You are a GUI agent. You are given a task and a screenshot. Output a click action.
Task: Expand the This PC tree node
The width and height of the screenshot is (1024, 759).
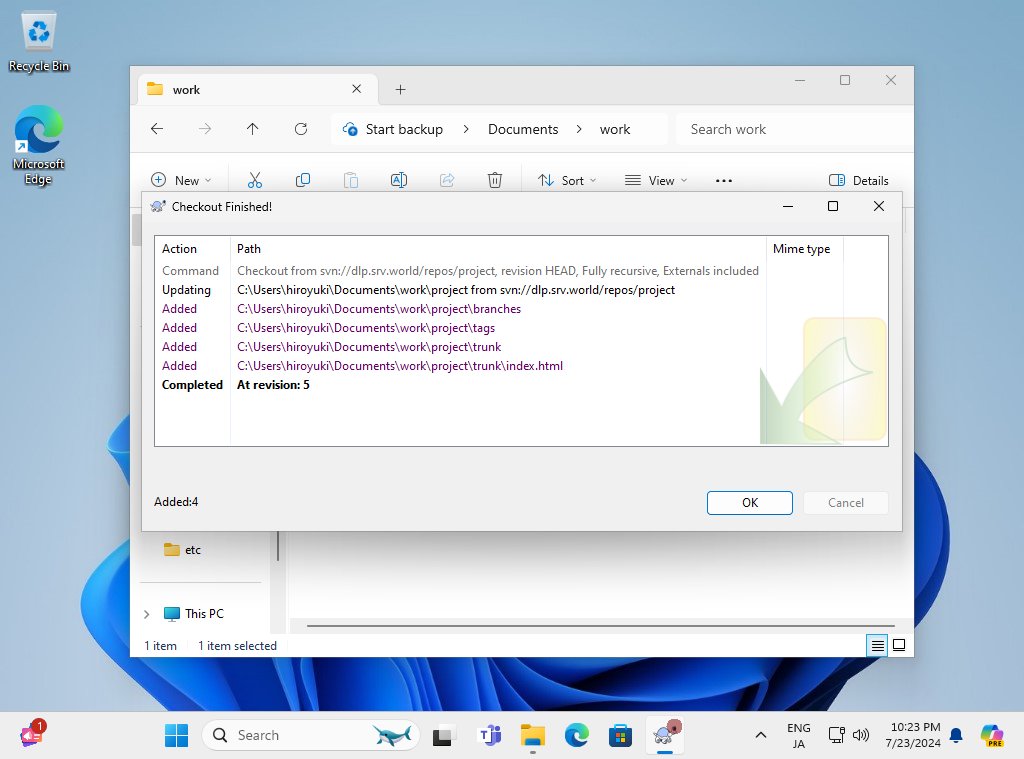(x=146, y=614)
